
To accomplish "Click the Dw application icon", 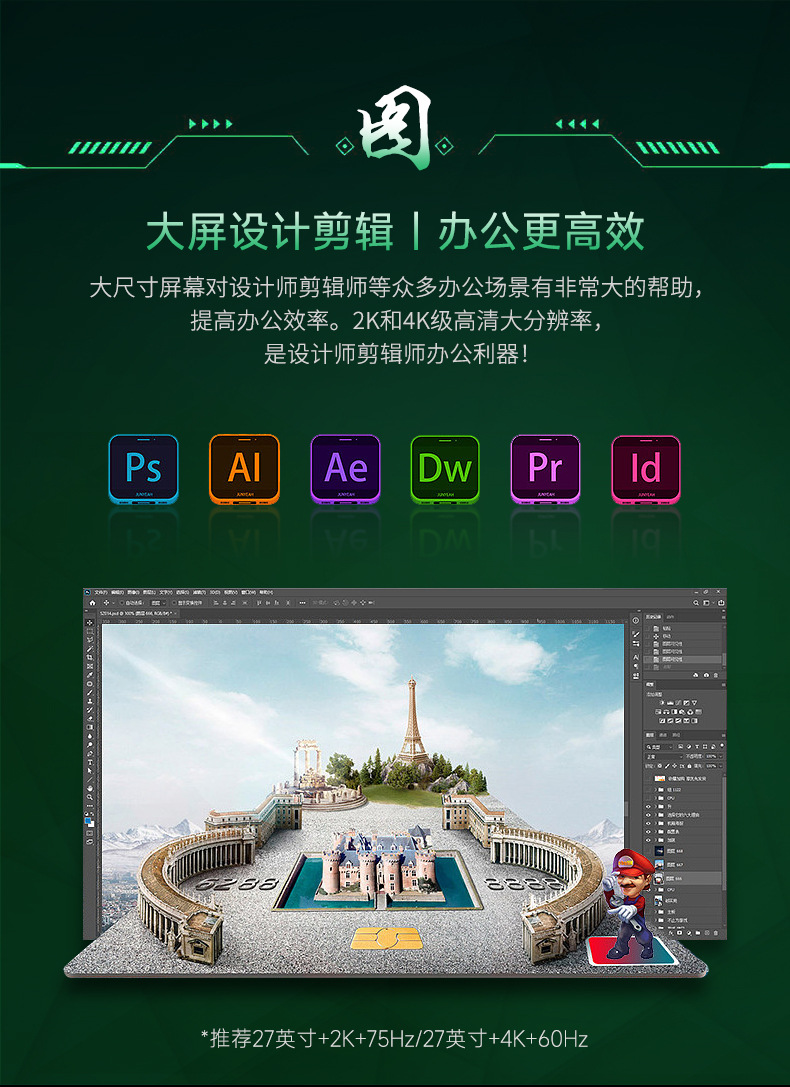I will click(445, 469).
